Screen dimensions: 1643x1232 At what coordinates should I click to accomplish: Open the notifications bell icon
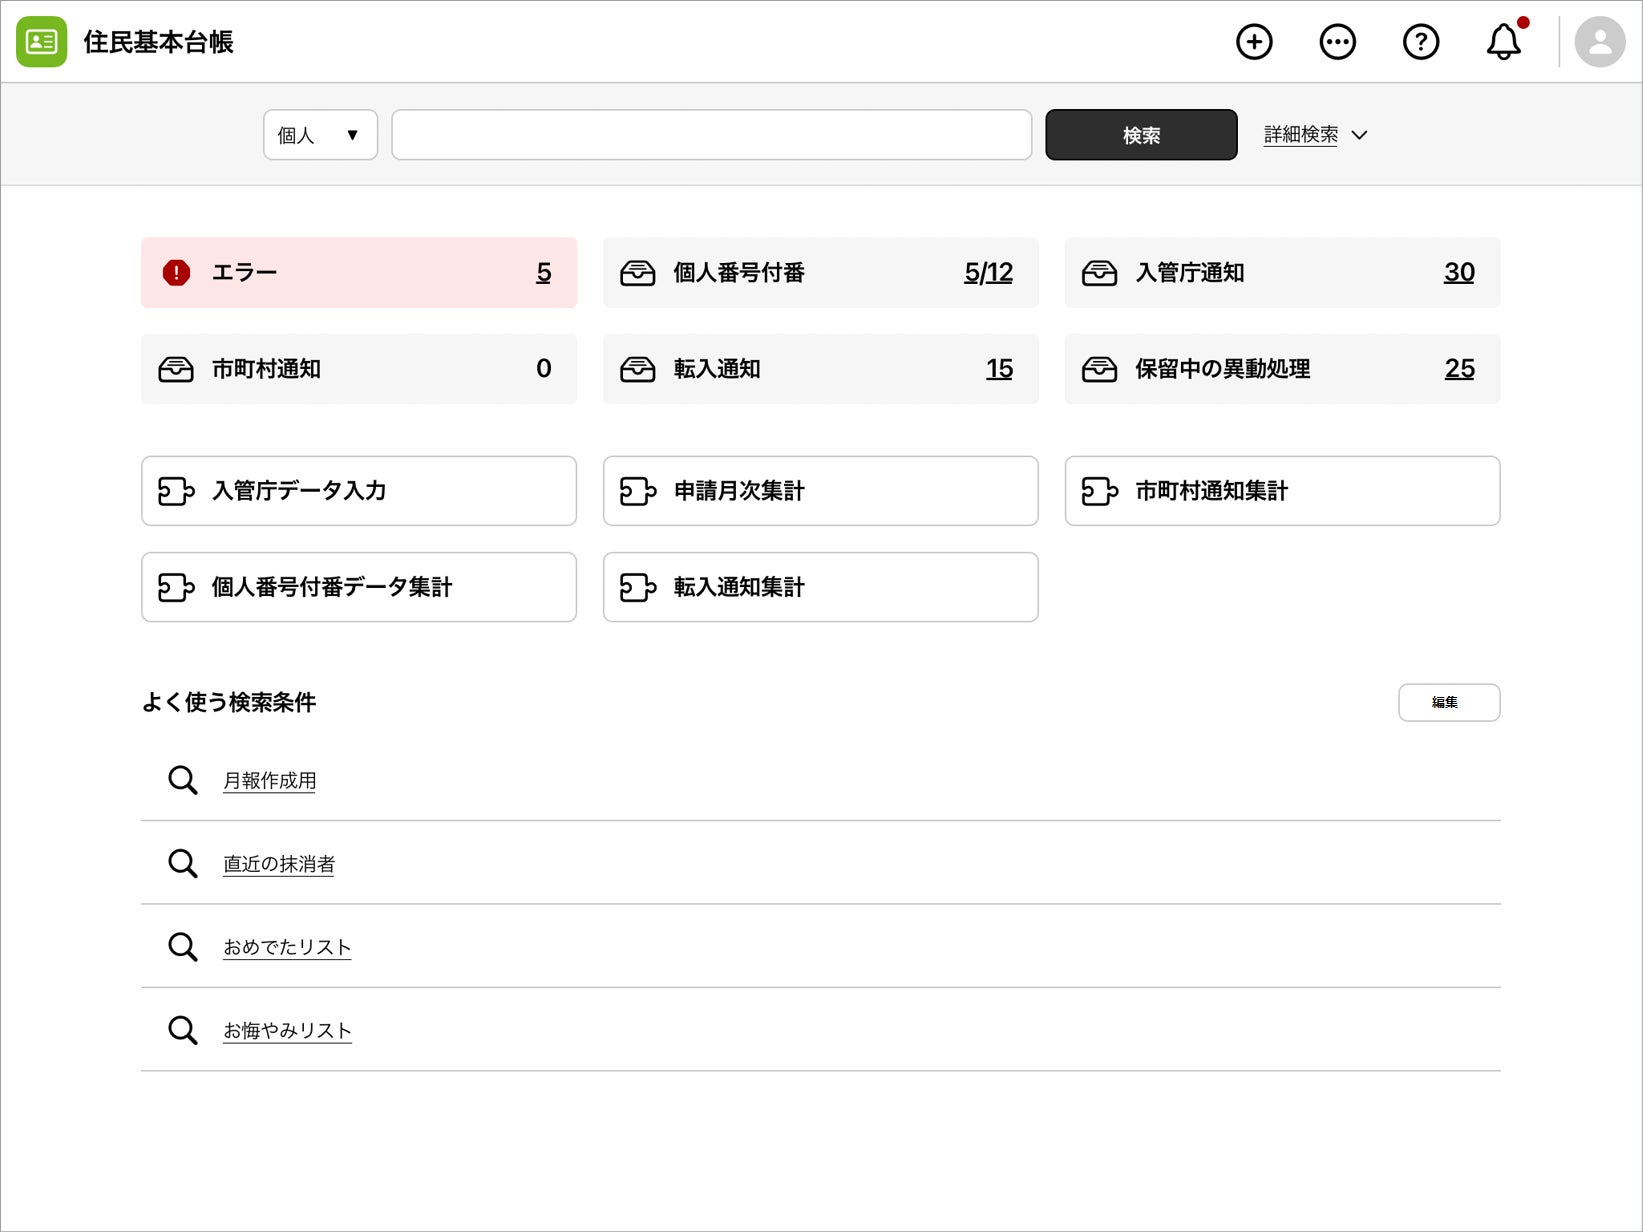(x=1504, y=42)
